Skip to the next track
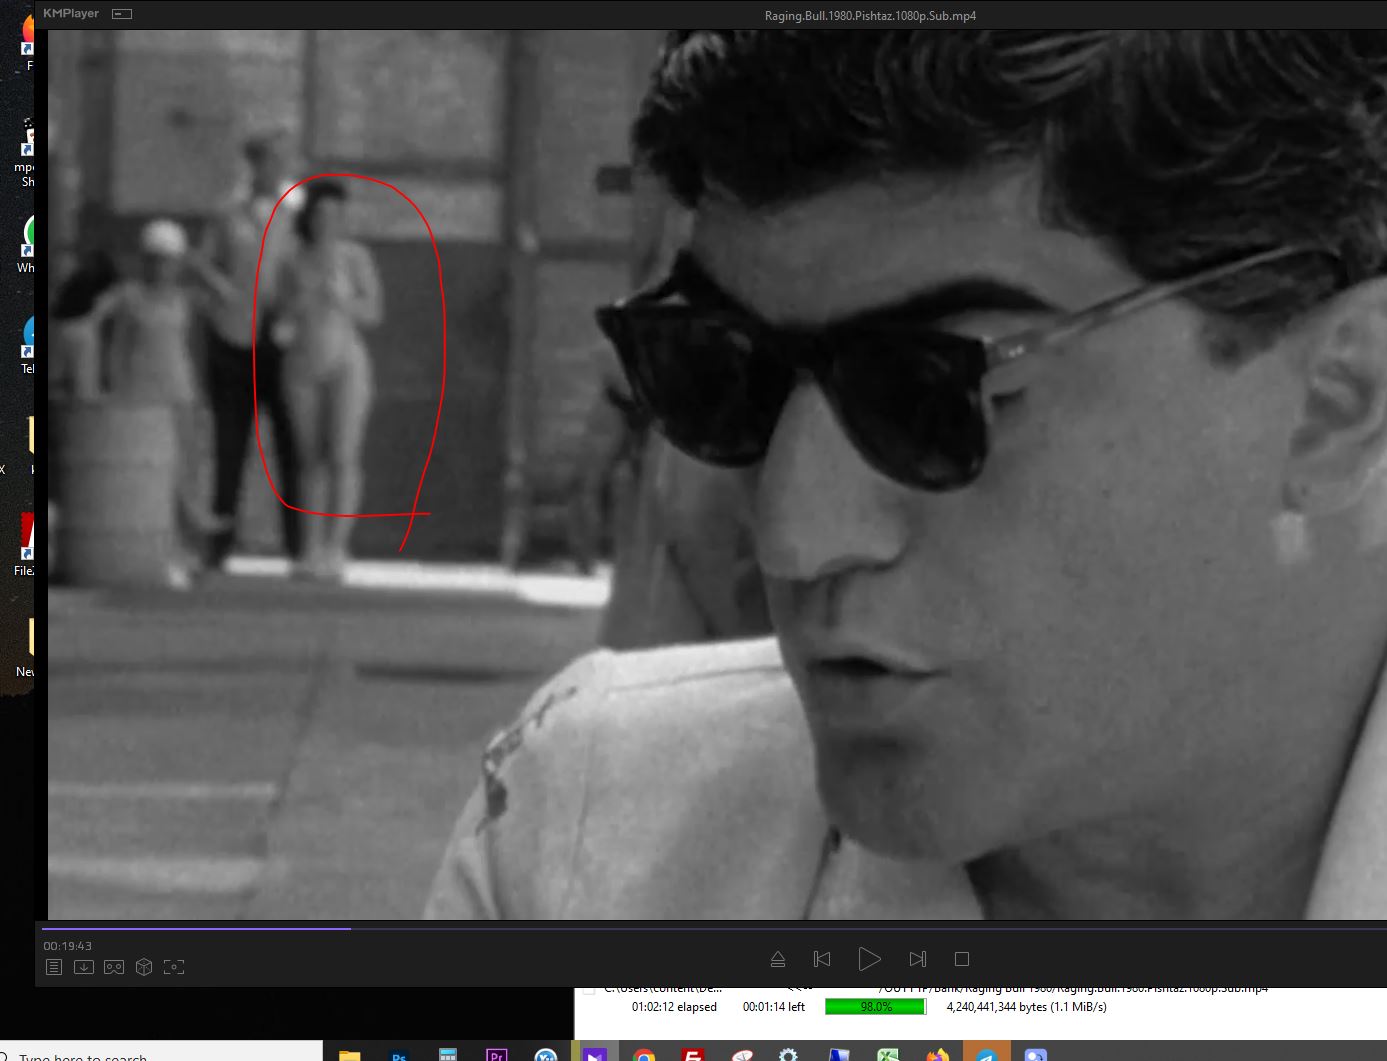Screen dimensions: 1387x1061 pyautogui.click(x=917, y=959)
